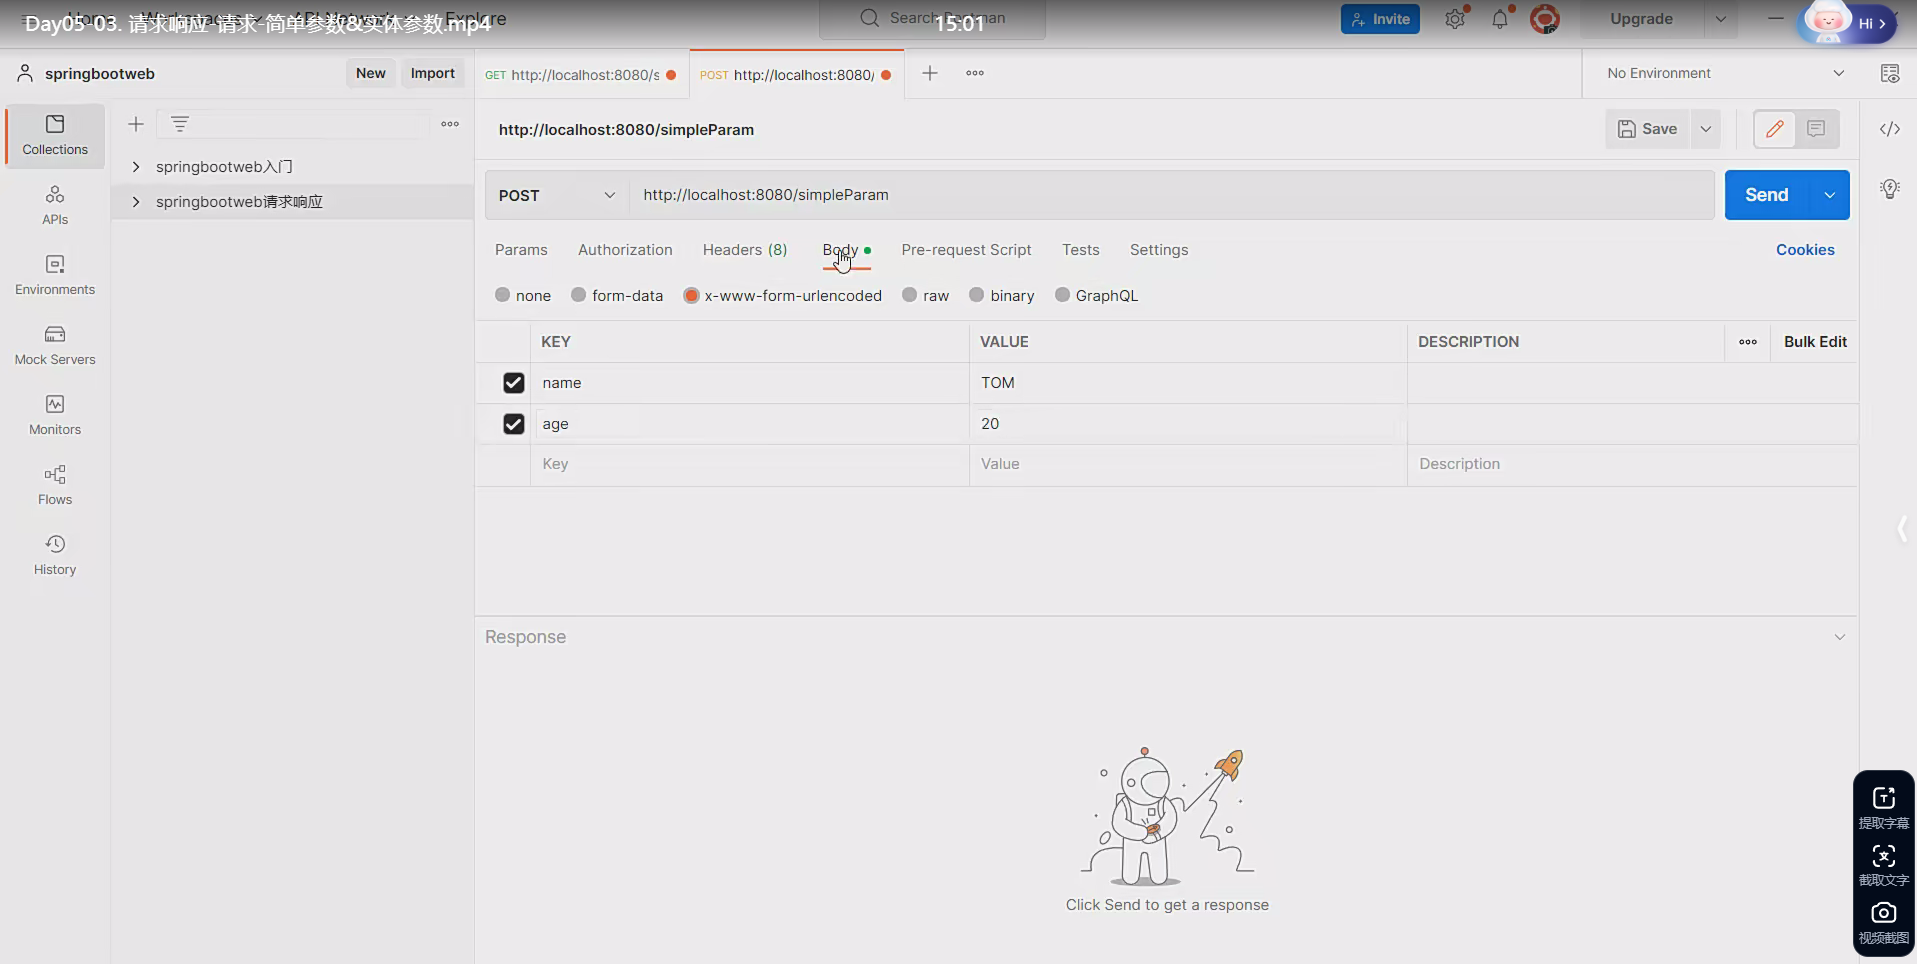
Task: Switch to the Pre-request Script tab
Action: point(966,250)
